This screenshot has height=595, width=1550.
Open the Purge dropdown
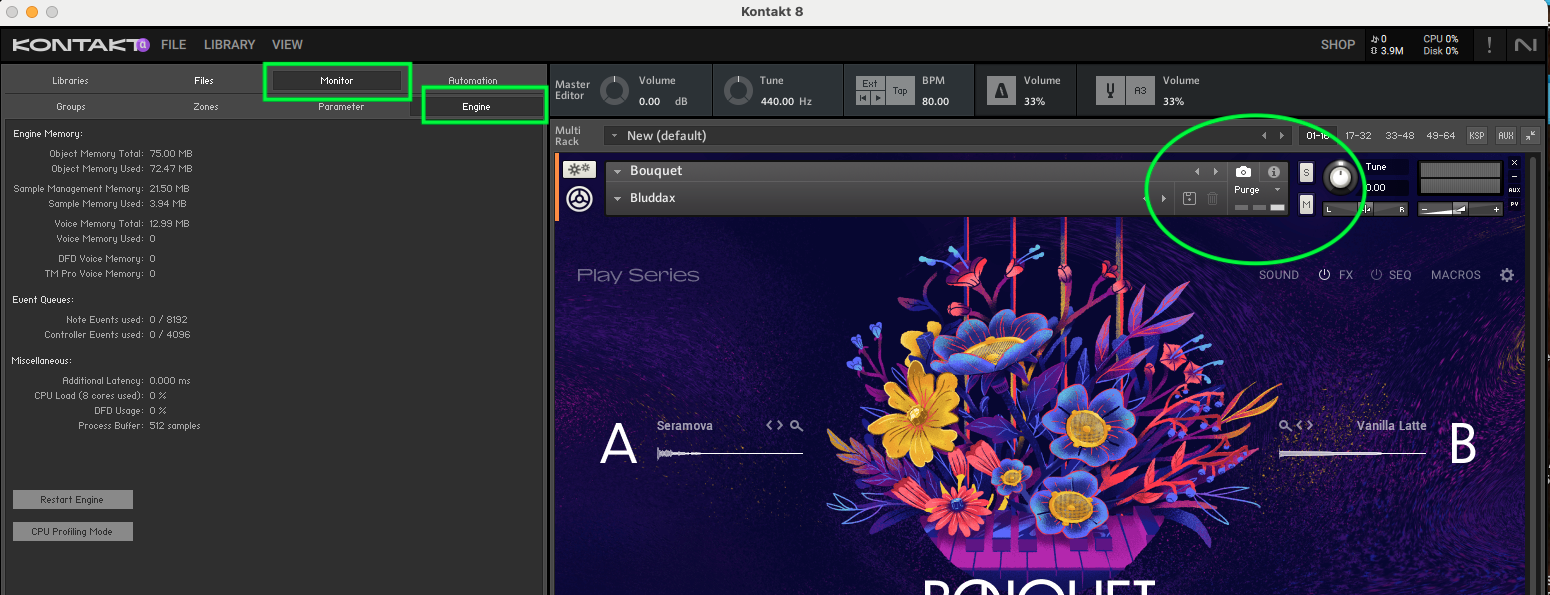coord(1258,189)
